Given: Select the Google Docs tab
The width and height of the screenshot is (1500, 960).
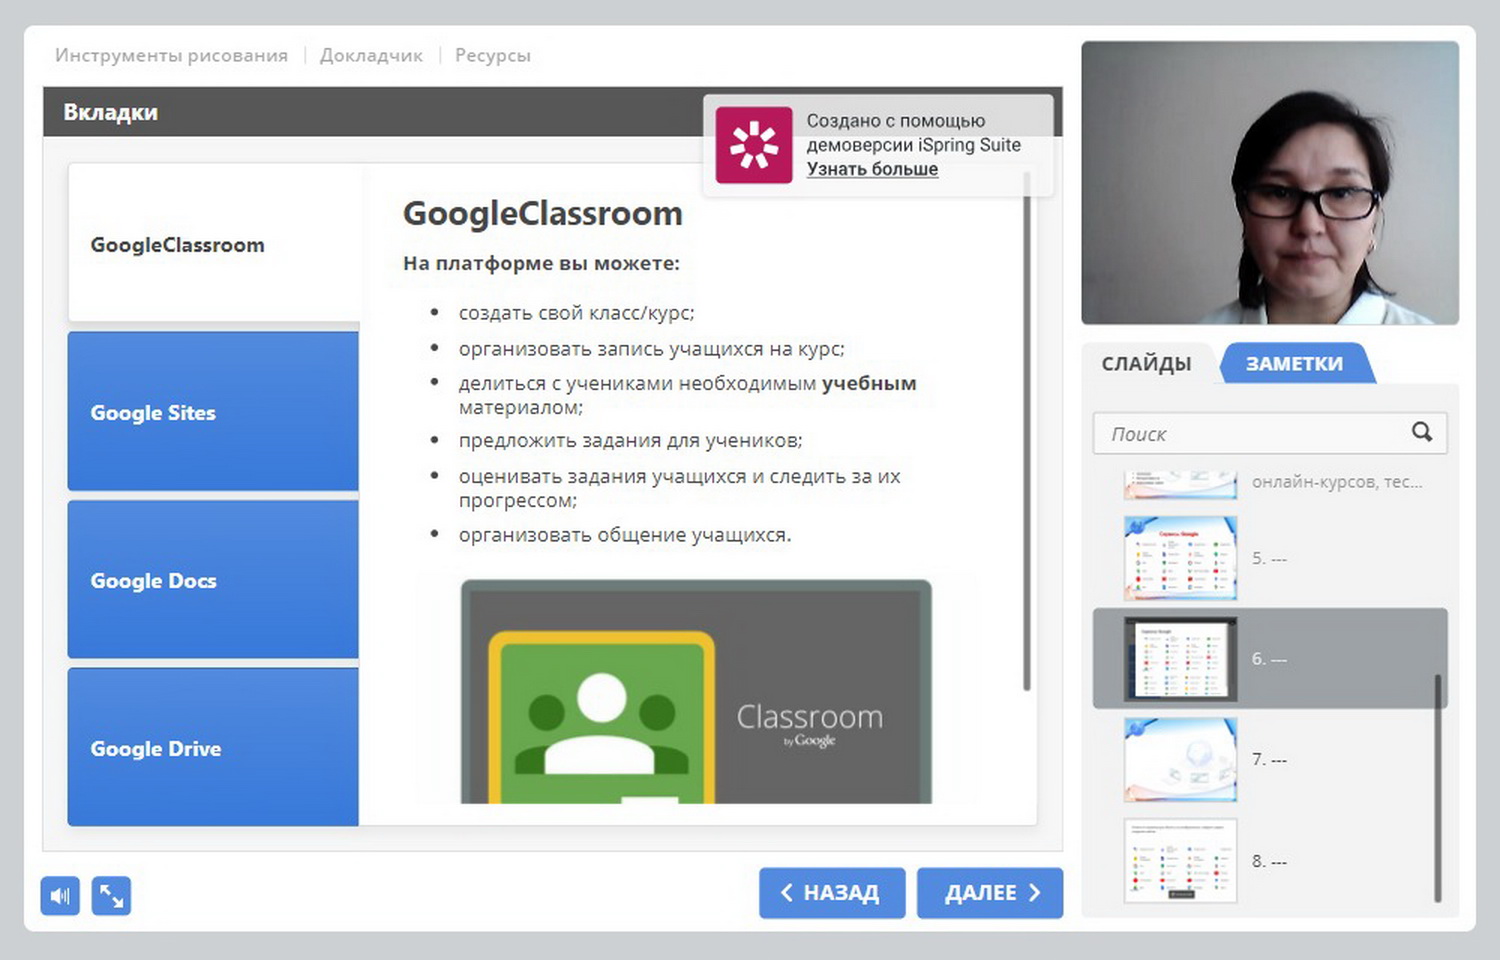Looking at the screenshot, I should click(x=213, y=580).
